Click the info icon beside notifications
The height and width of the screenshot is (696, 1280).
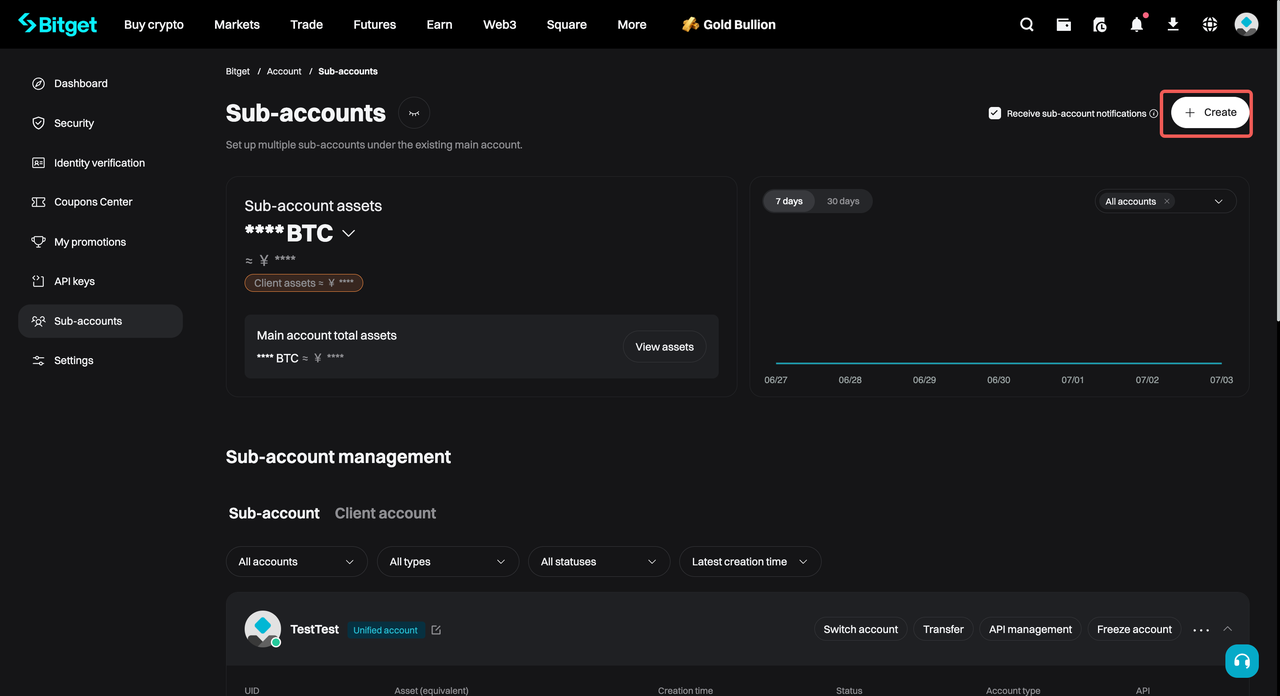tap(1154, 114)
